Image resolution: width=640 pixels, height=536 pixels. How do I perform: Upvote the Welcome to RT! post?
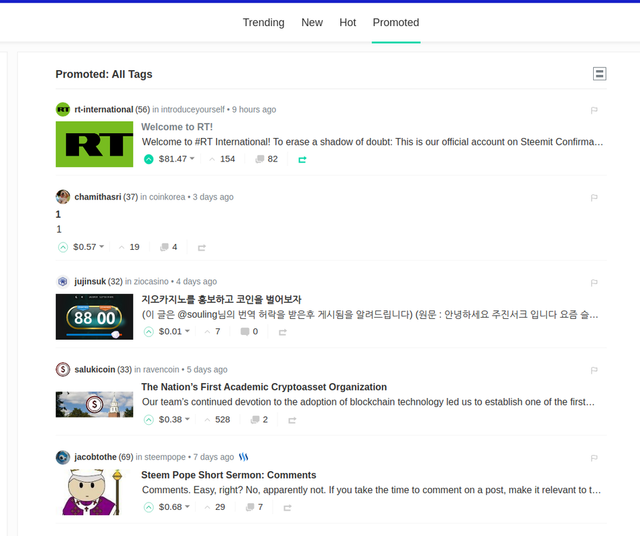point(149,159)
